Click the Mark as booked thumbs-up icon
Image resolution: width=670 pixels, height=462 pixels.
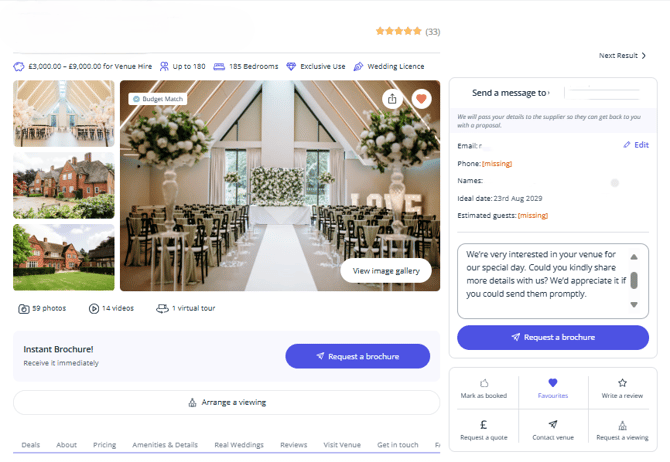484,383
